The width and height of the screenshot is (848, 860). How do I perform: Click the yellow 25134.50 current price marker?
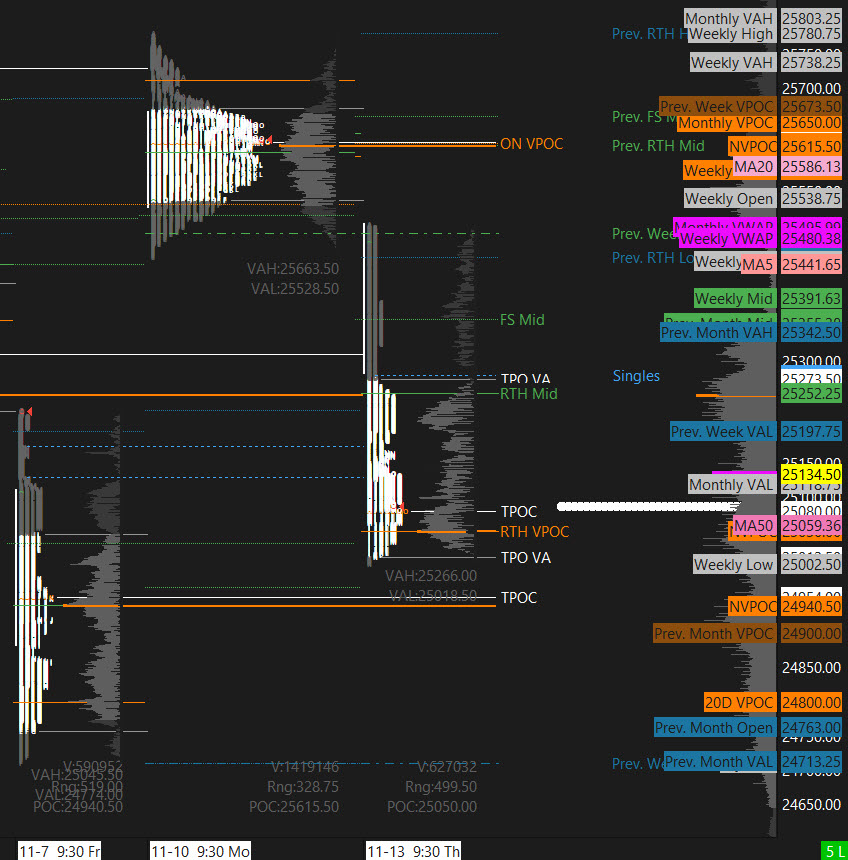811,474
